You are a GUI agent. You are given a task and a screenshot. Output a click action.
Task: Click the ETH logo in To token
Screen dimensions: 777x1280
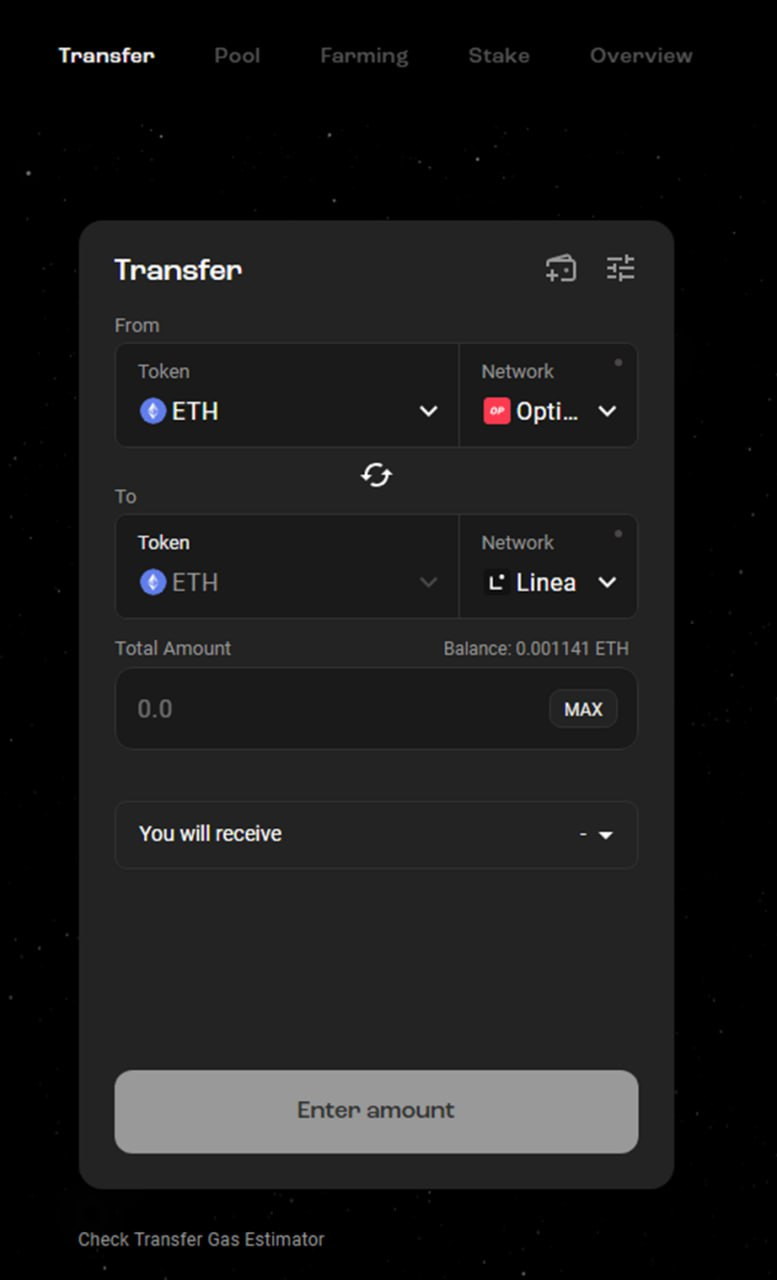(153, 582)
